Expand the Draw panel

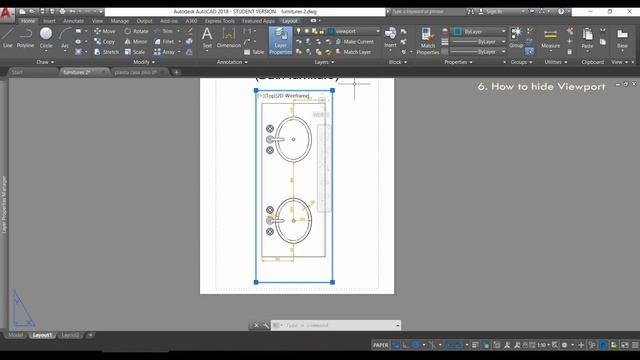pos(45,62)
